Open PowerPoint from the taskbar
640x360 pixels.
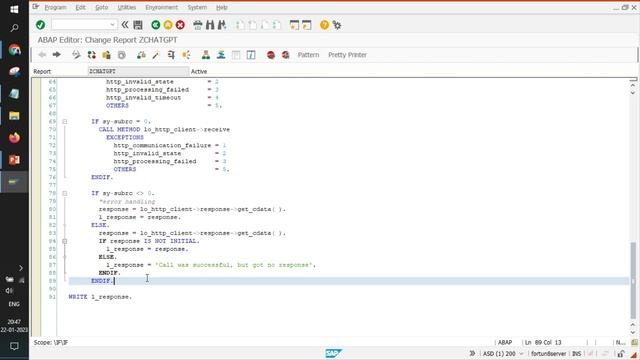pyautogui.click(x=14, y=160)
